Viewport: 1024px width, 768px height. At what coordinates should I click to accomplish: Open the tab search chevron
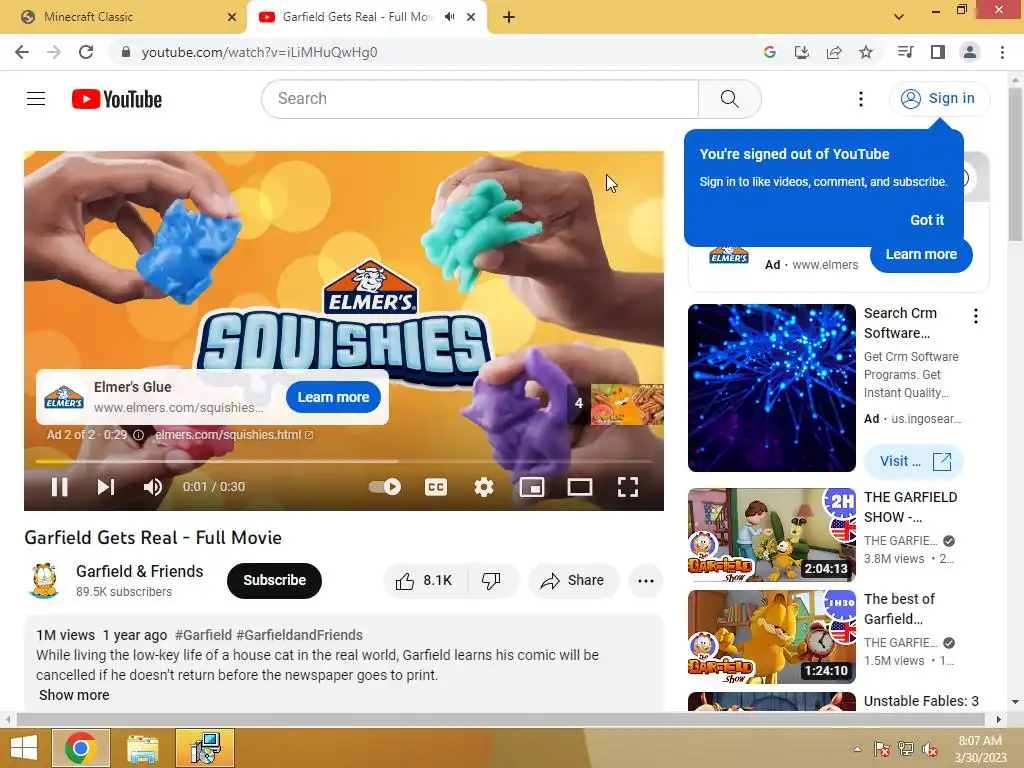899,17
